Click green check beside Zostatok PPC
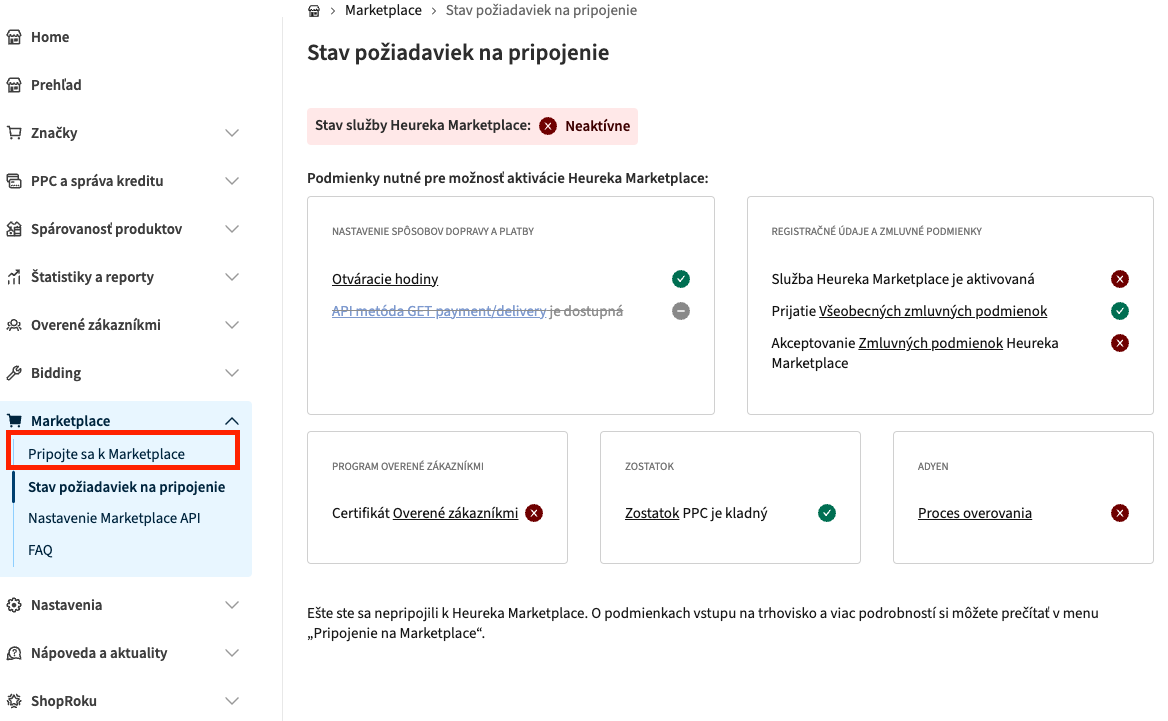This screenshot has height=721, width=1168. [827, 512]
